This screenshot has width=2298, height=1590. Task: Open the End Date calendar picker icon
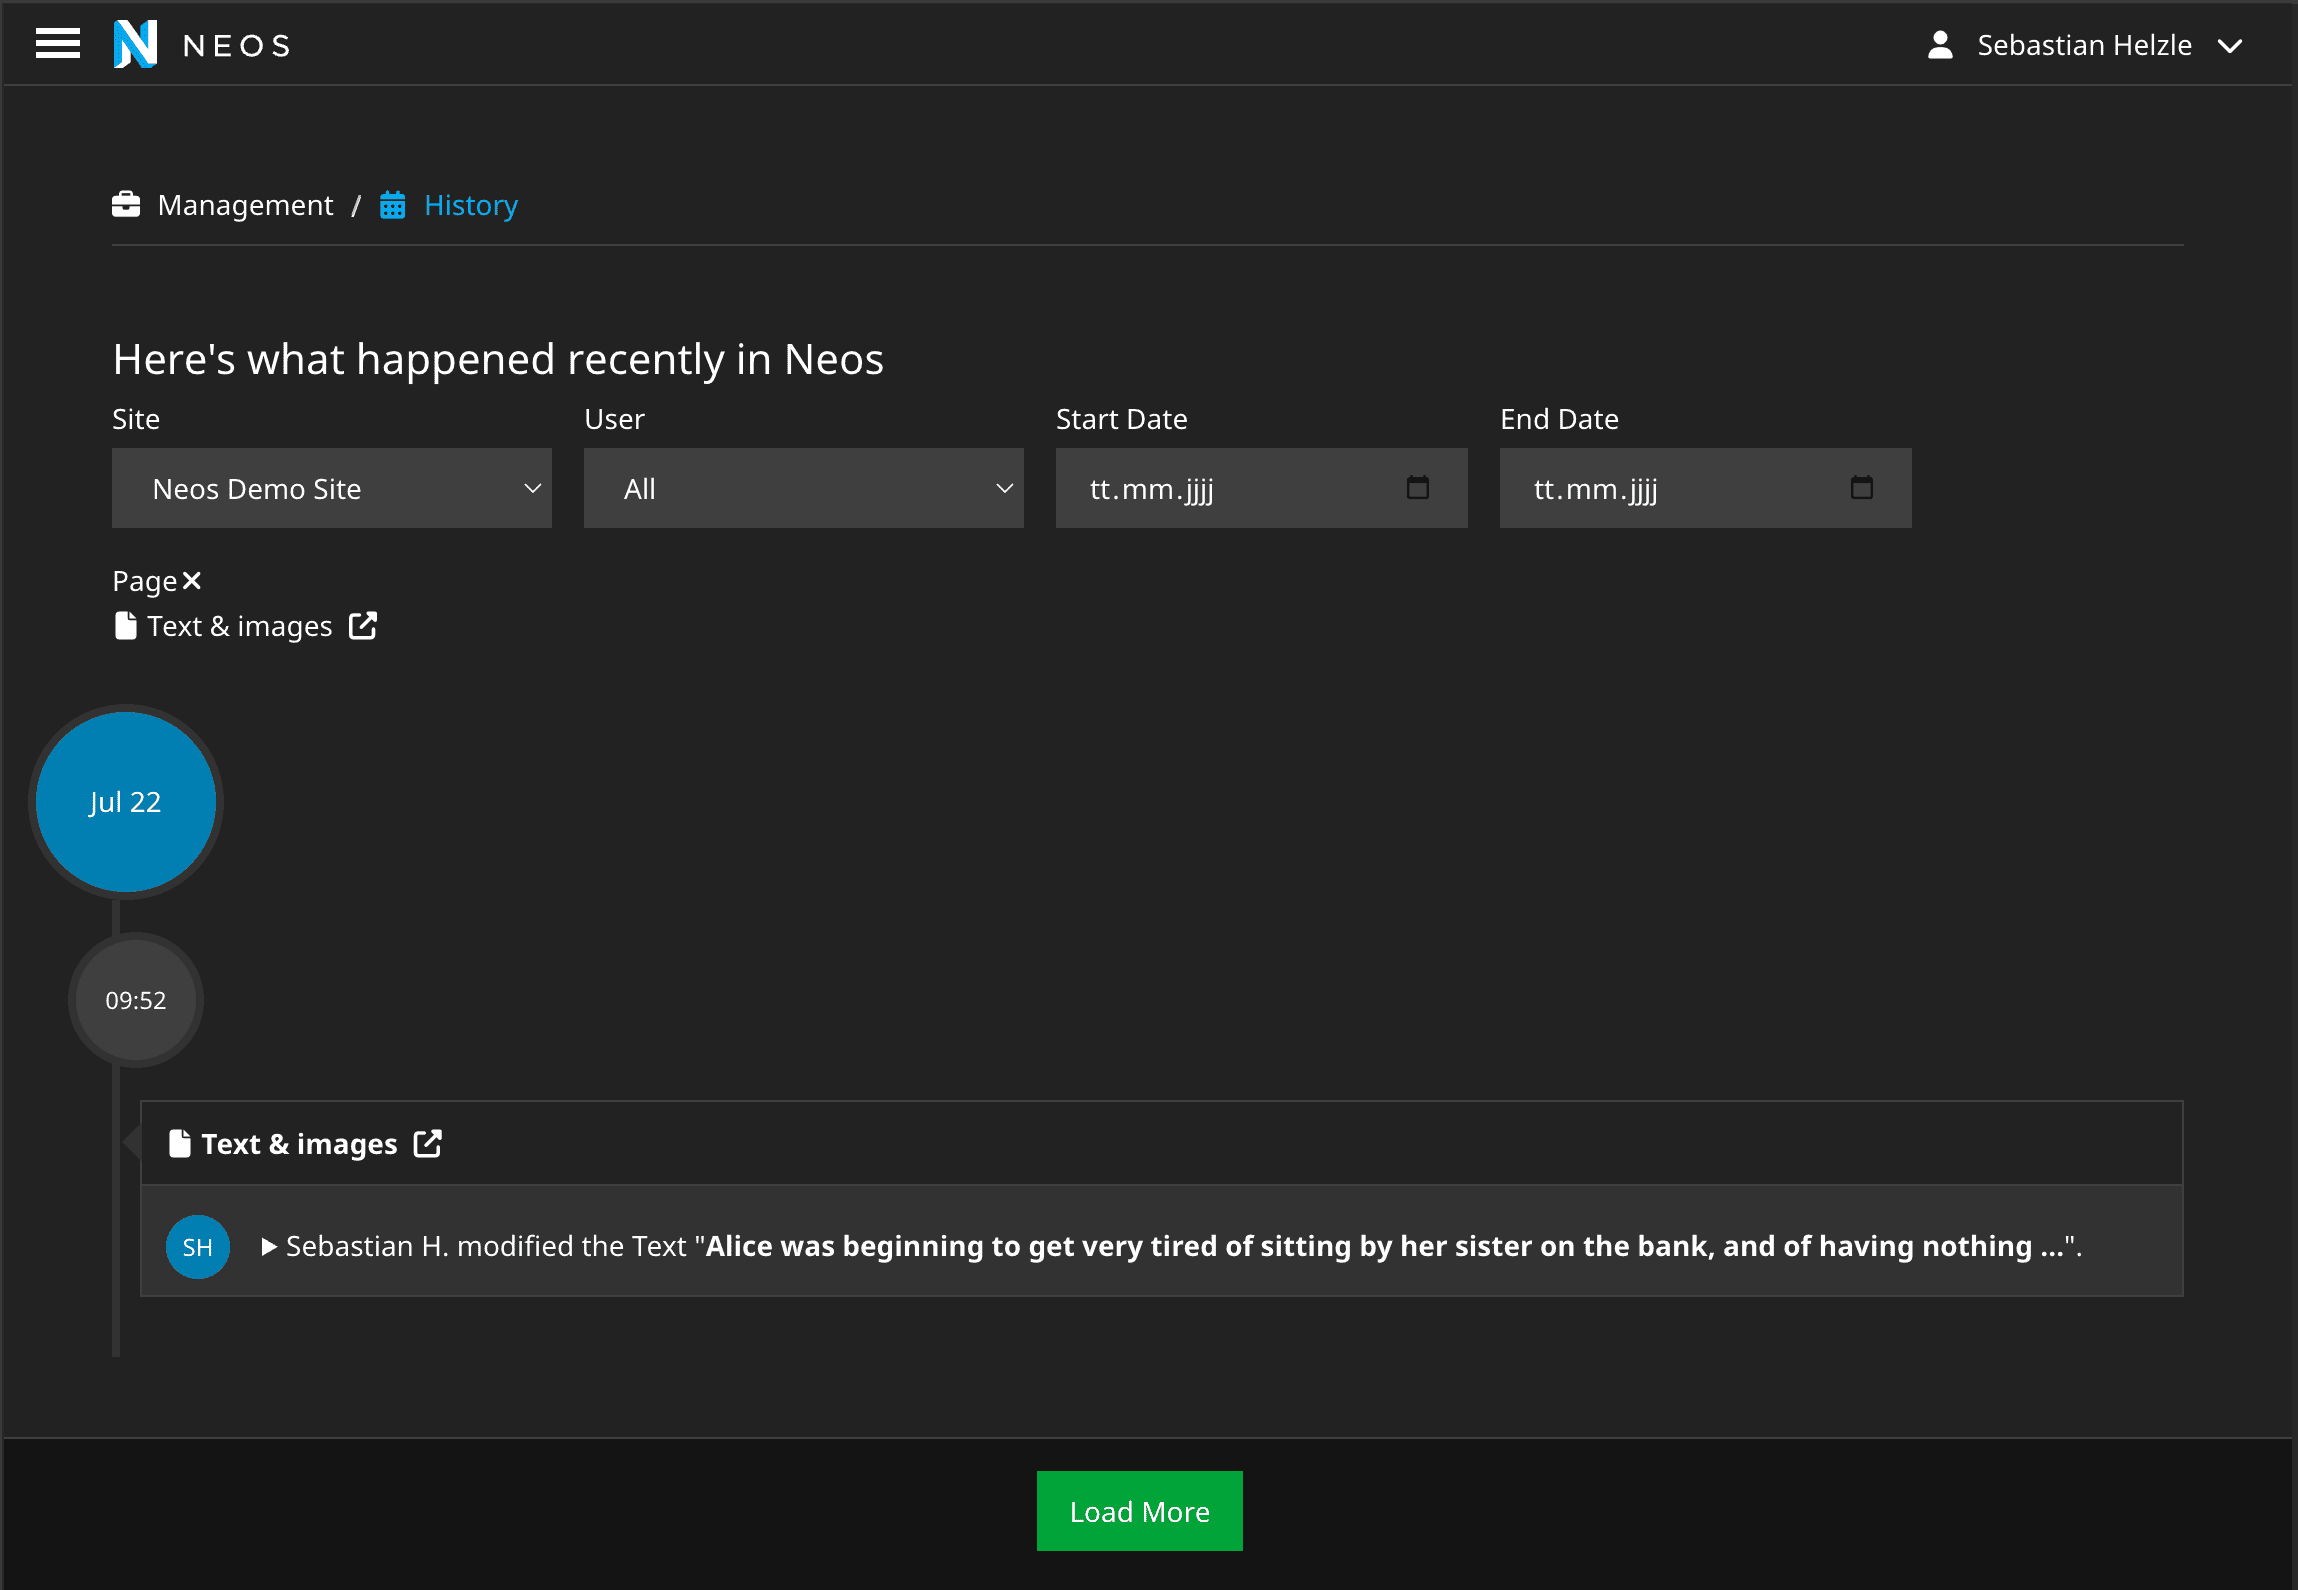(1862, 487)
